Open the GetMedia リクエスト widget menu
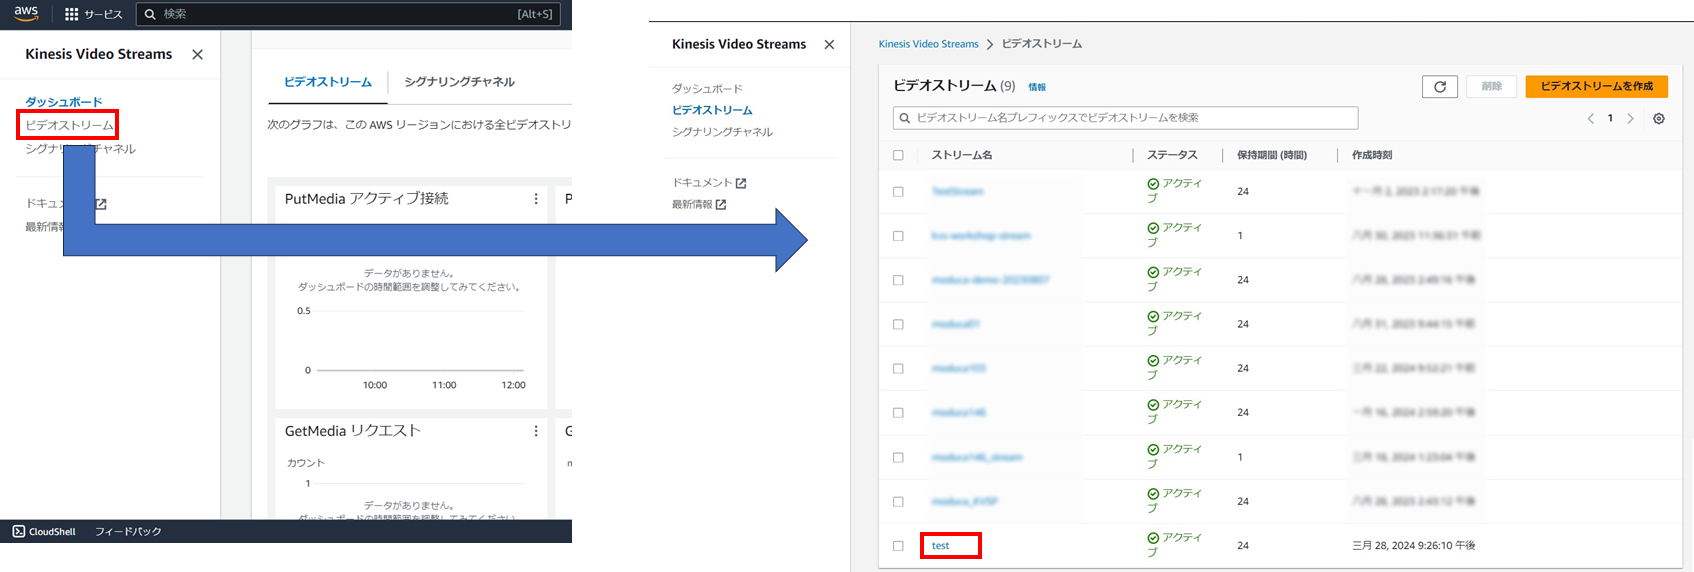This screenshot has height=572, width=1694. (x=536, y=431)
